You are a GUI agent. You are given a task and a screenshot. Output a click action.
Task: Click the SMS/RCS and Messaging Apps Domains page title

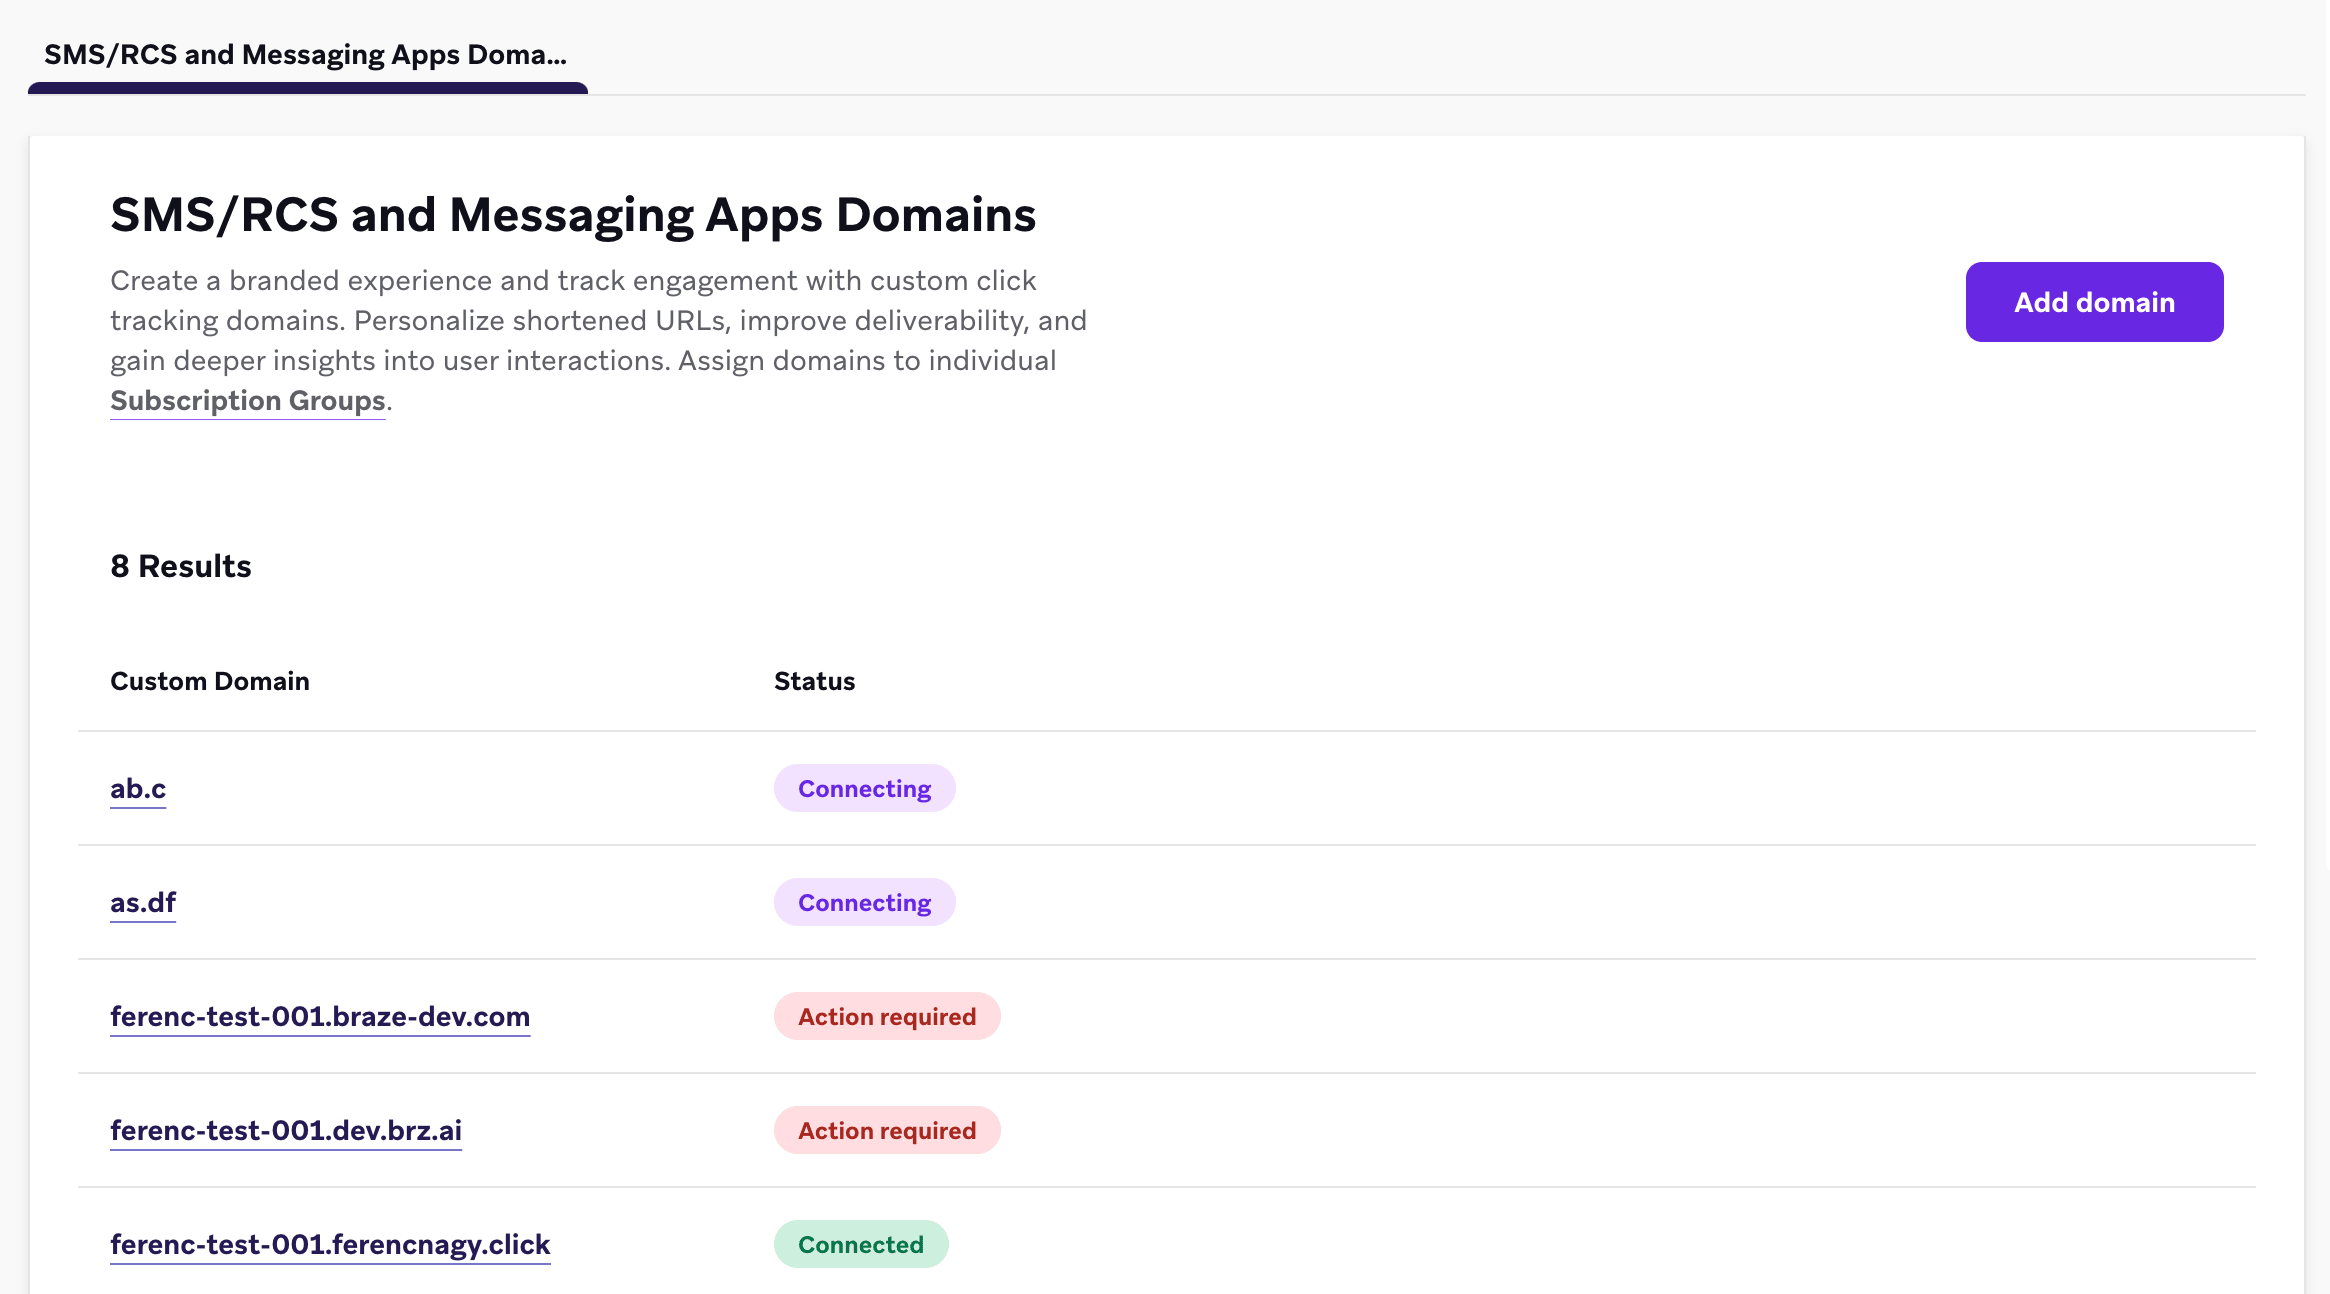coord(573,213)
